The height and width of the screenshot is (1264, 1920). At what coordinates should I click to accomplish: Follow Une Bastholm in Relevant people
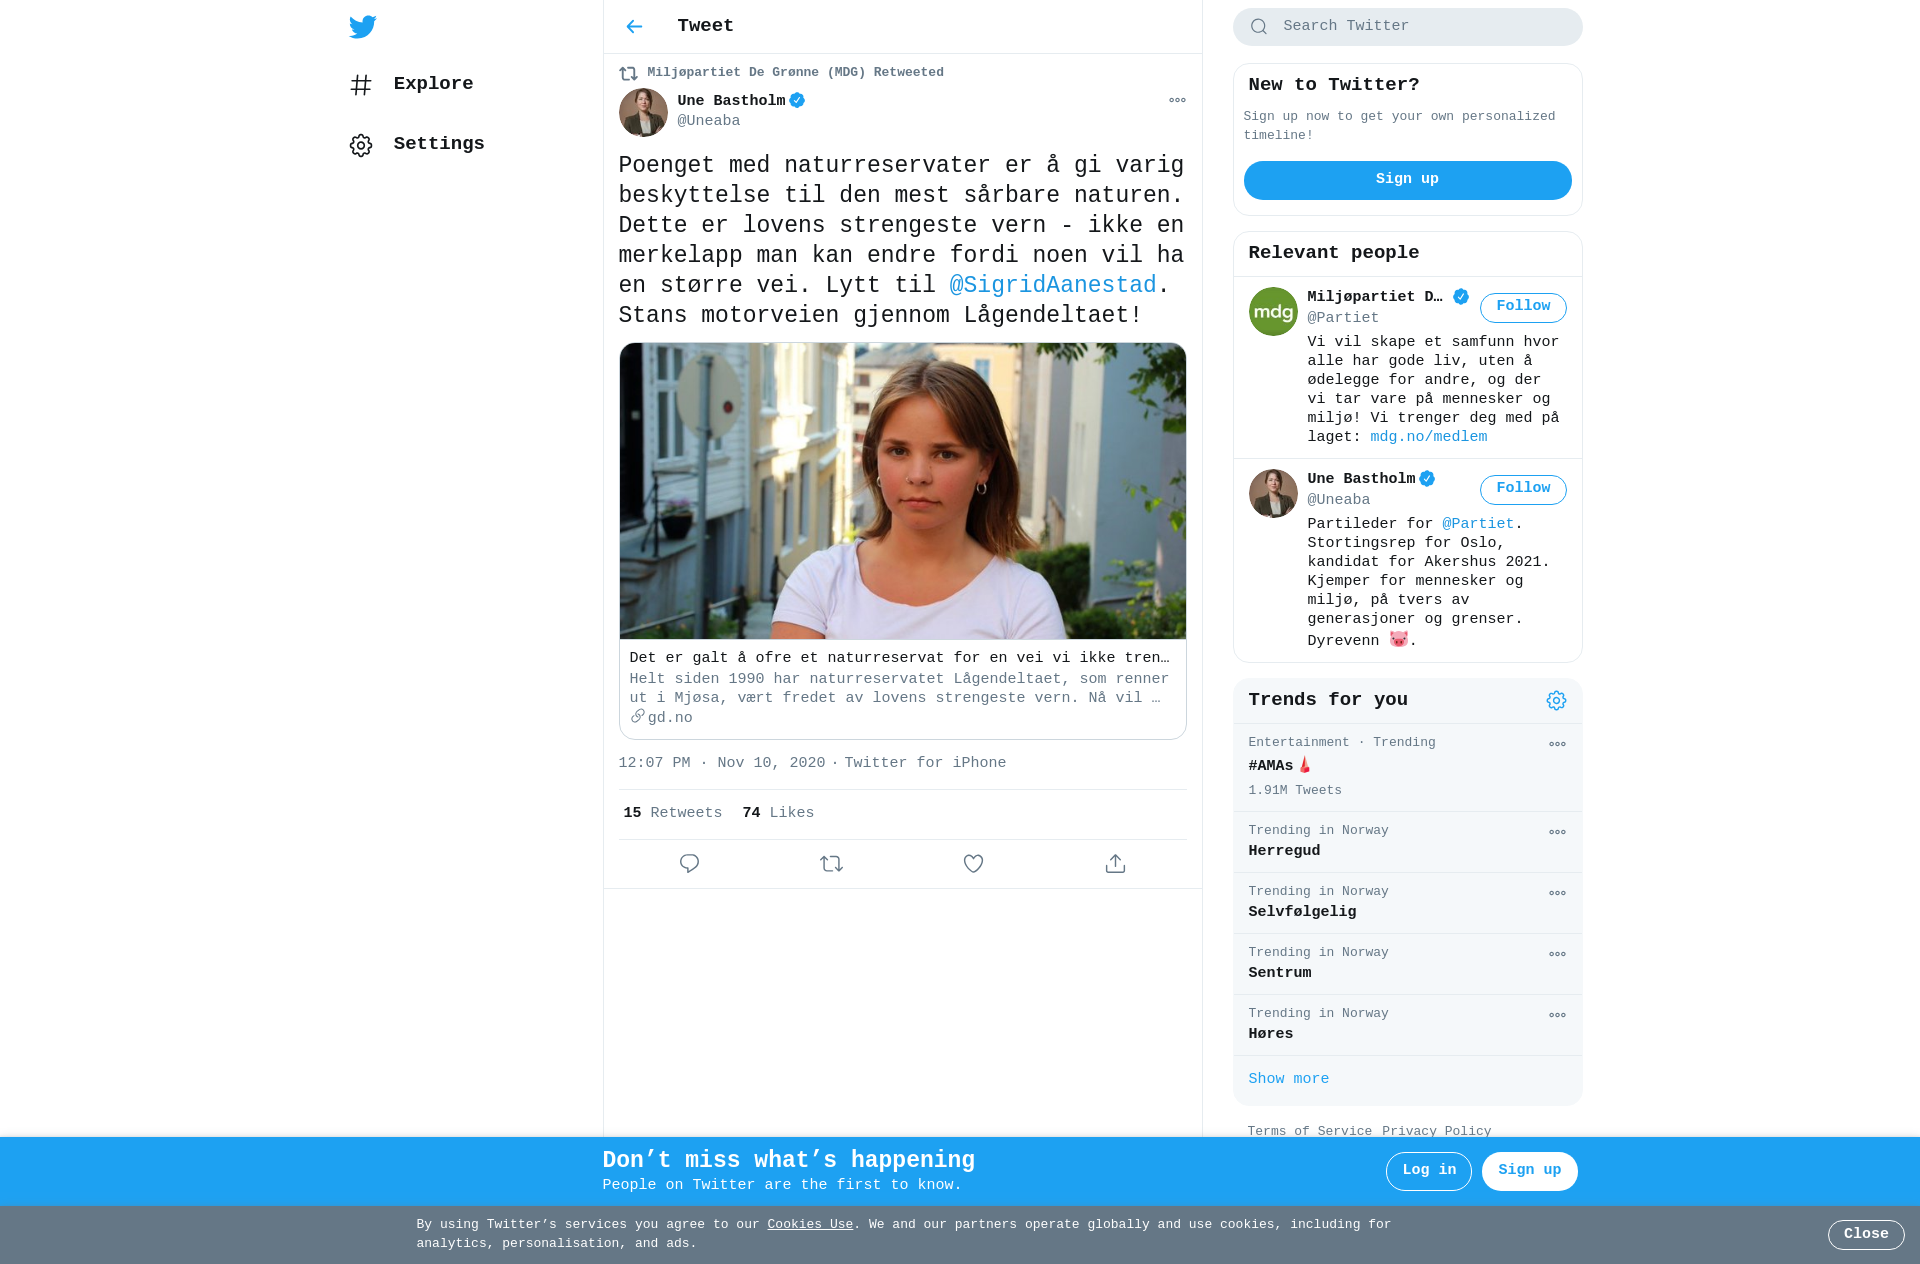(1523, 489)
